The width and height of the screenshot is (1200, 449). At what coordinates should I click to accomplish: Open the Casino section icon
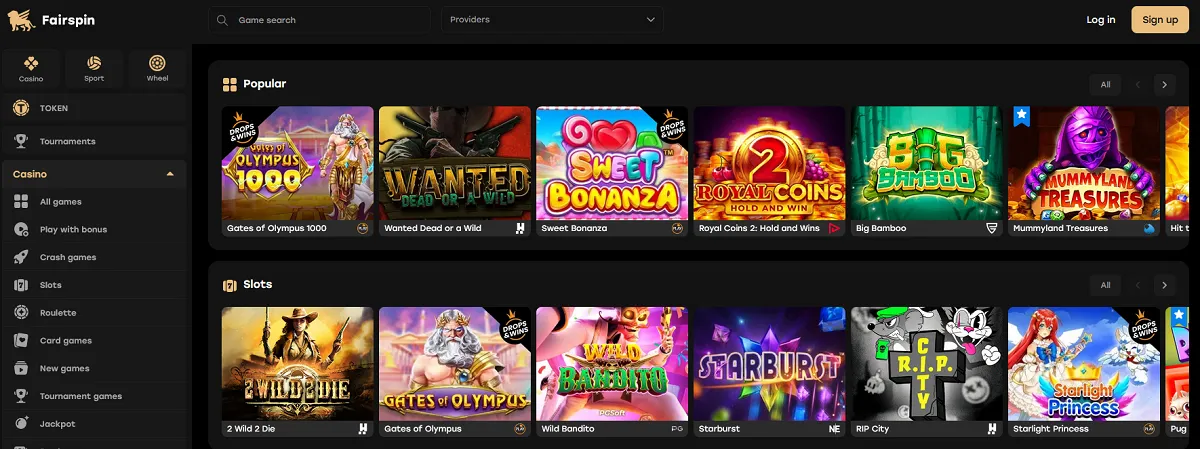click(x=31, y=63)
